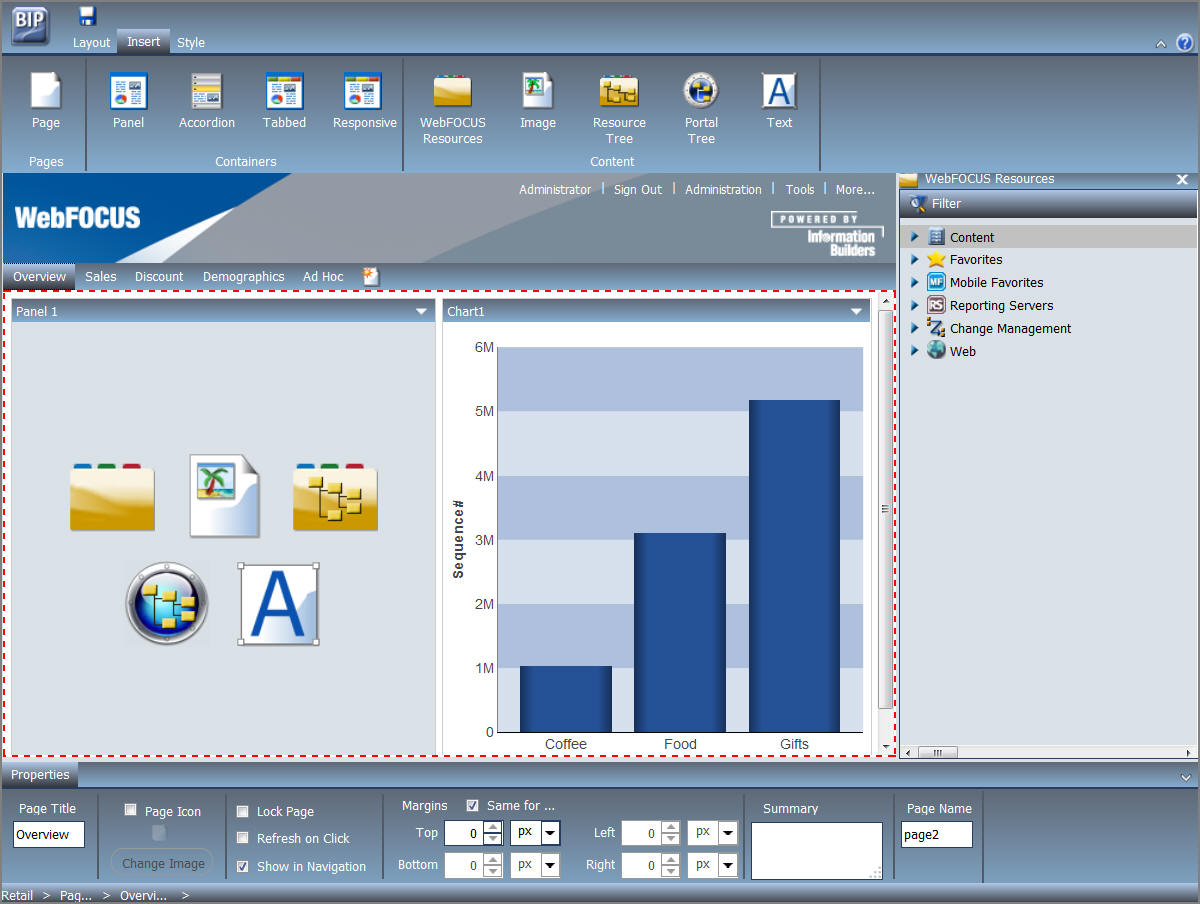Open the Demographics page tab
1200x904 pixels.
(244, 276)
